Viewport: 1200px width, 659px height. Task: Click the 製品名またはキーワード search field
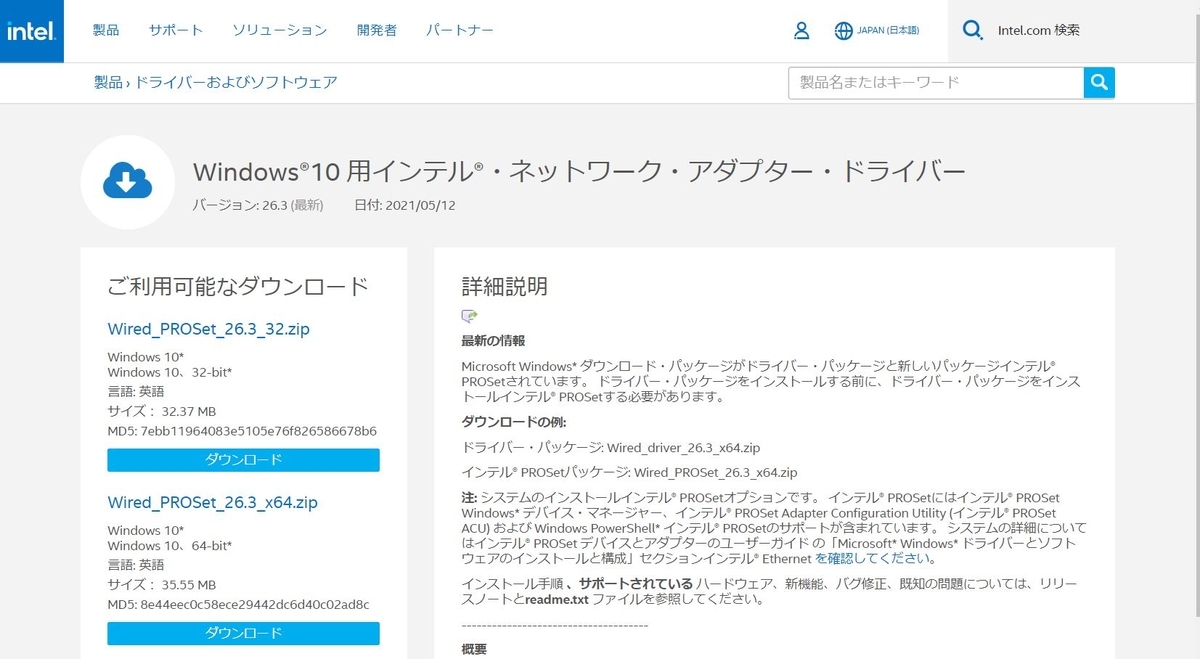coord(930,82)
